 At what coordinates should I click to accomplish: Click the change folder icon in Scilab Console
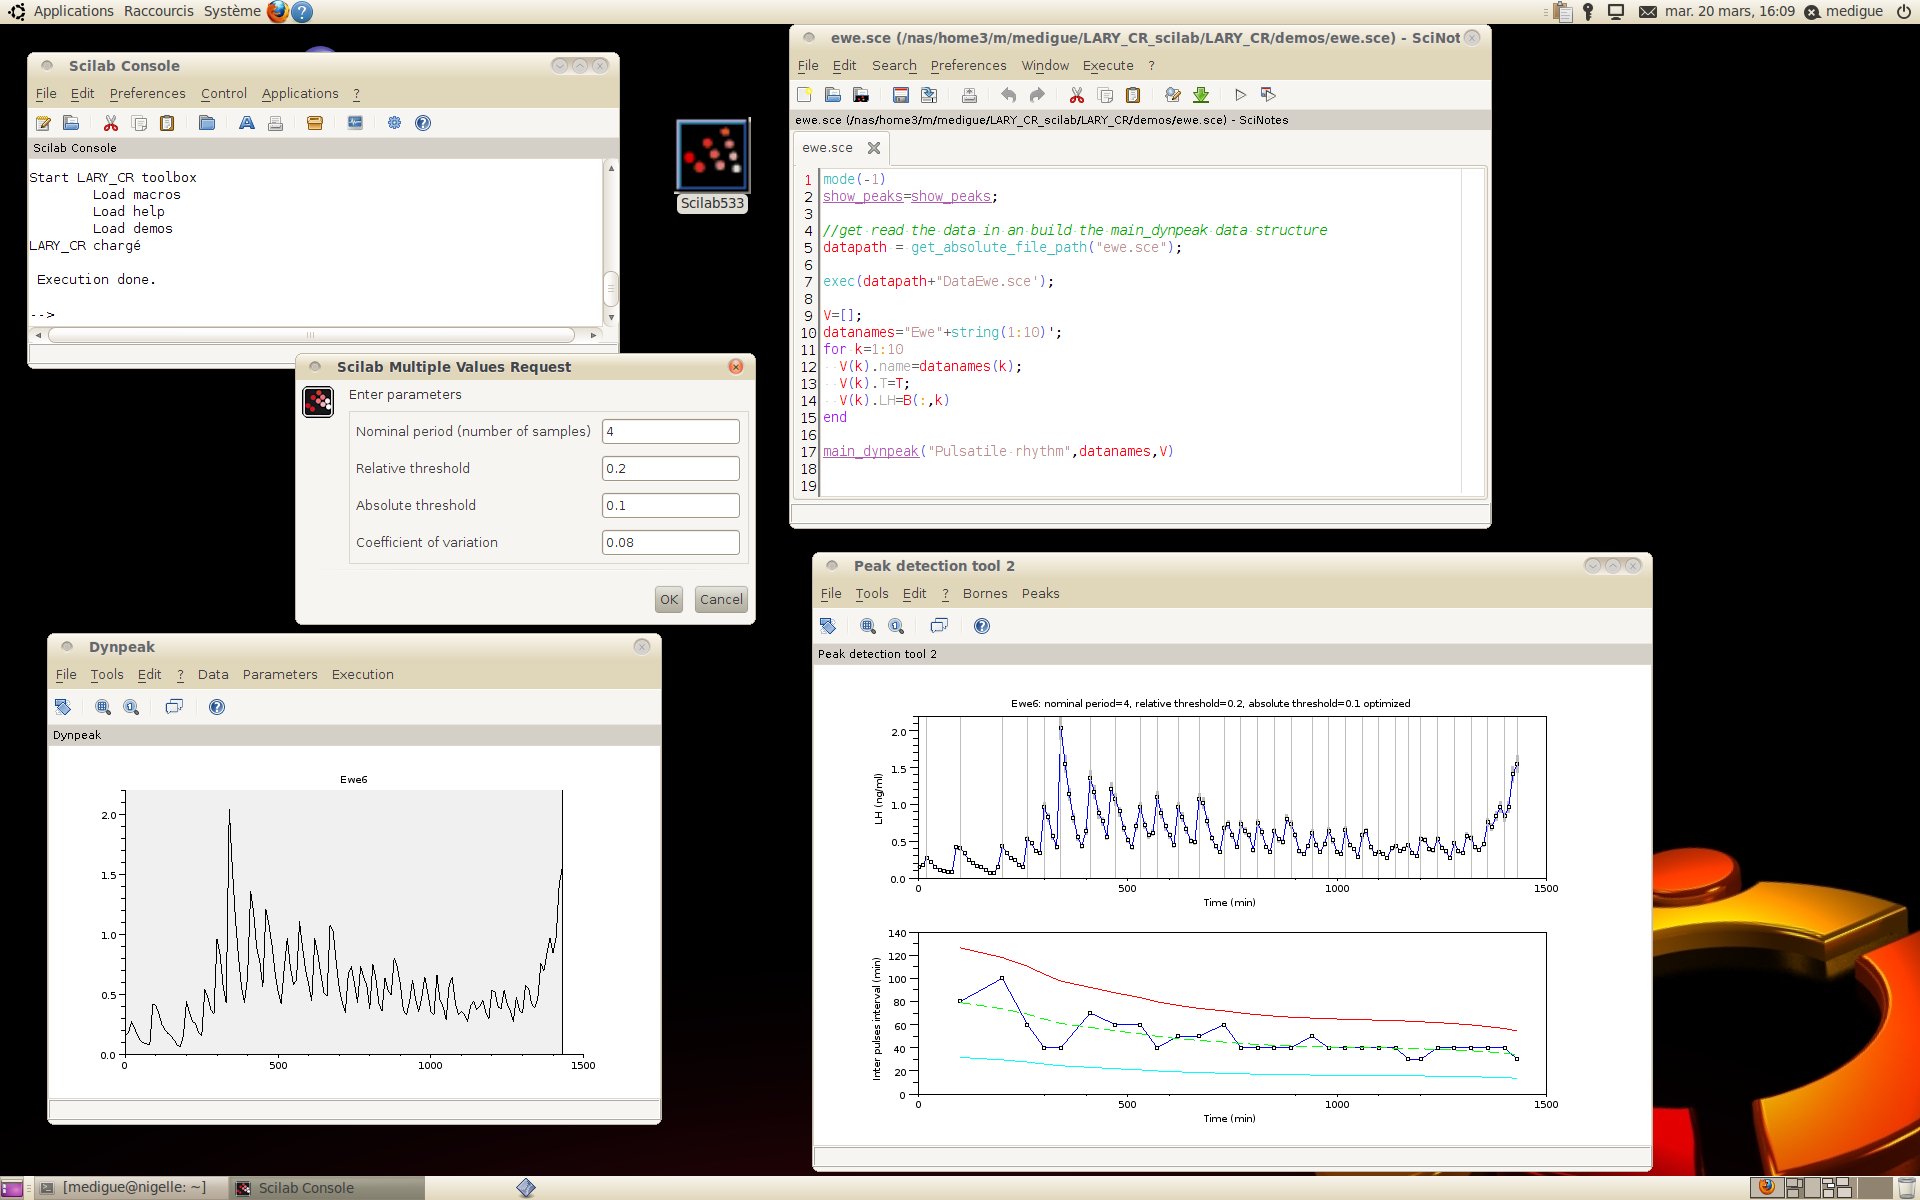[207, 123]
